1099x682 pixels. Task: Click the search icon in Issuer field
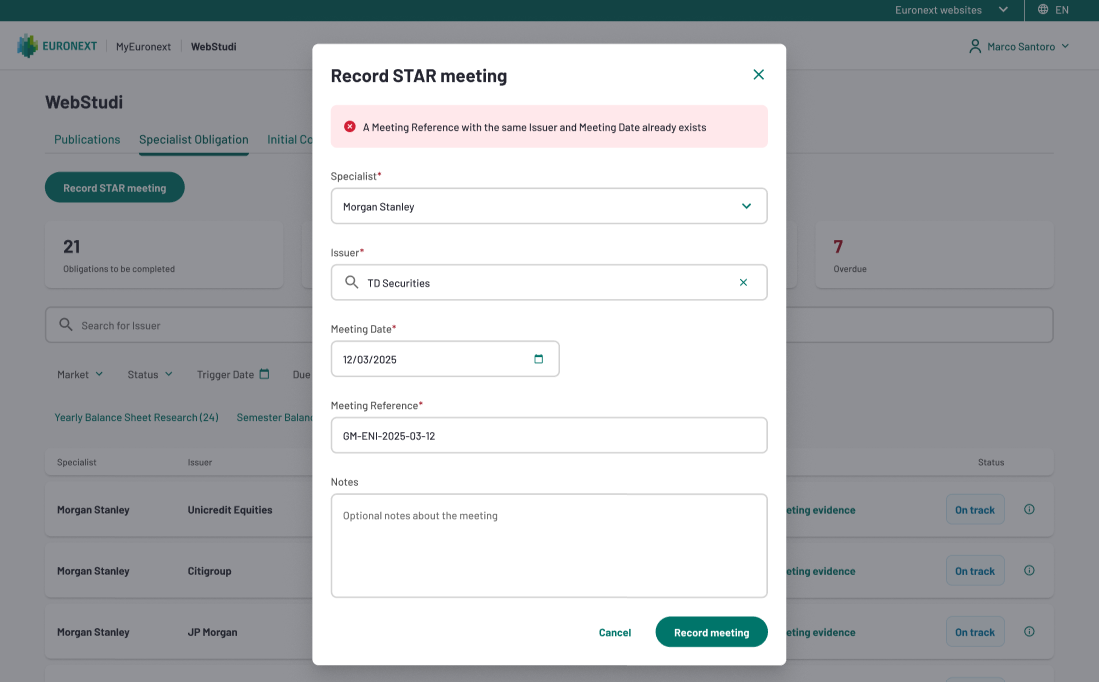point(352,282)
